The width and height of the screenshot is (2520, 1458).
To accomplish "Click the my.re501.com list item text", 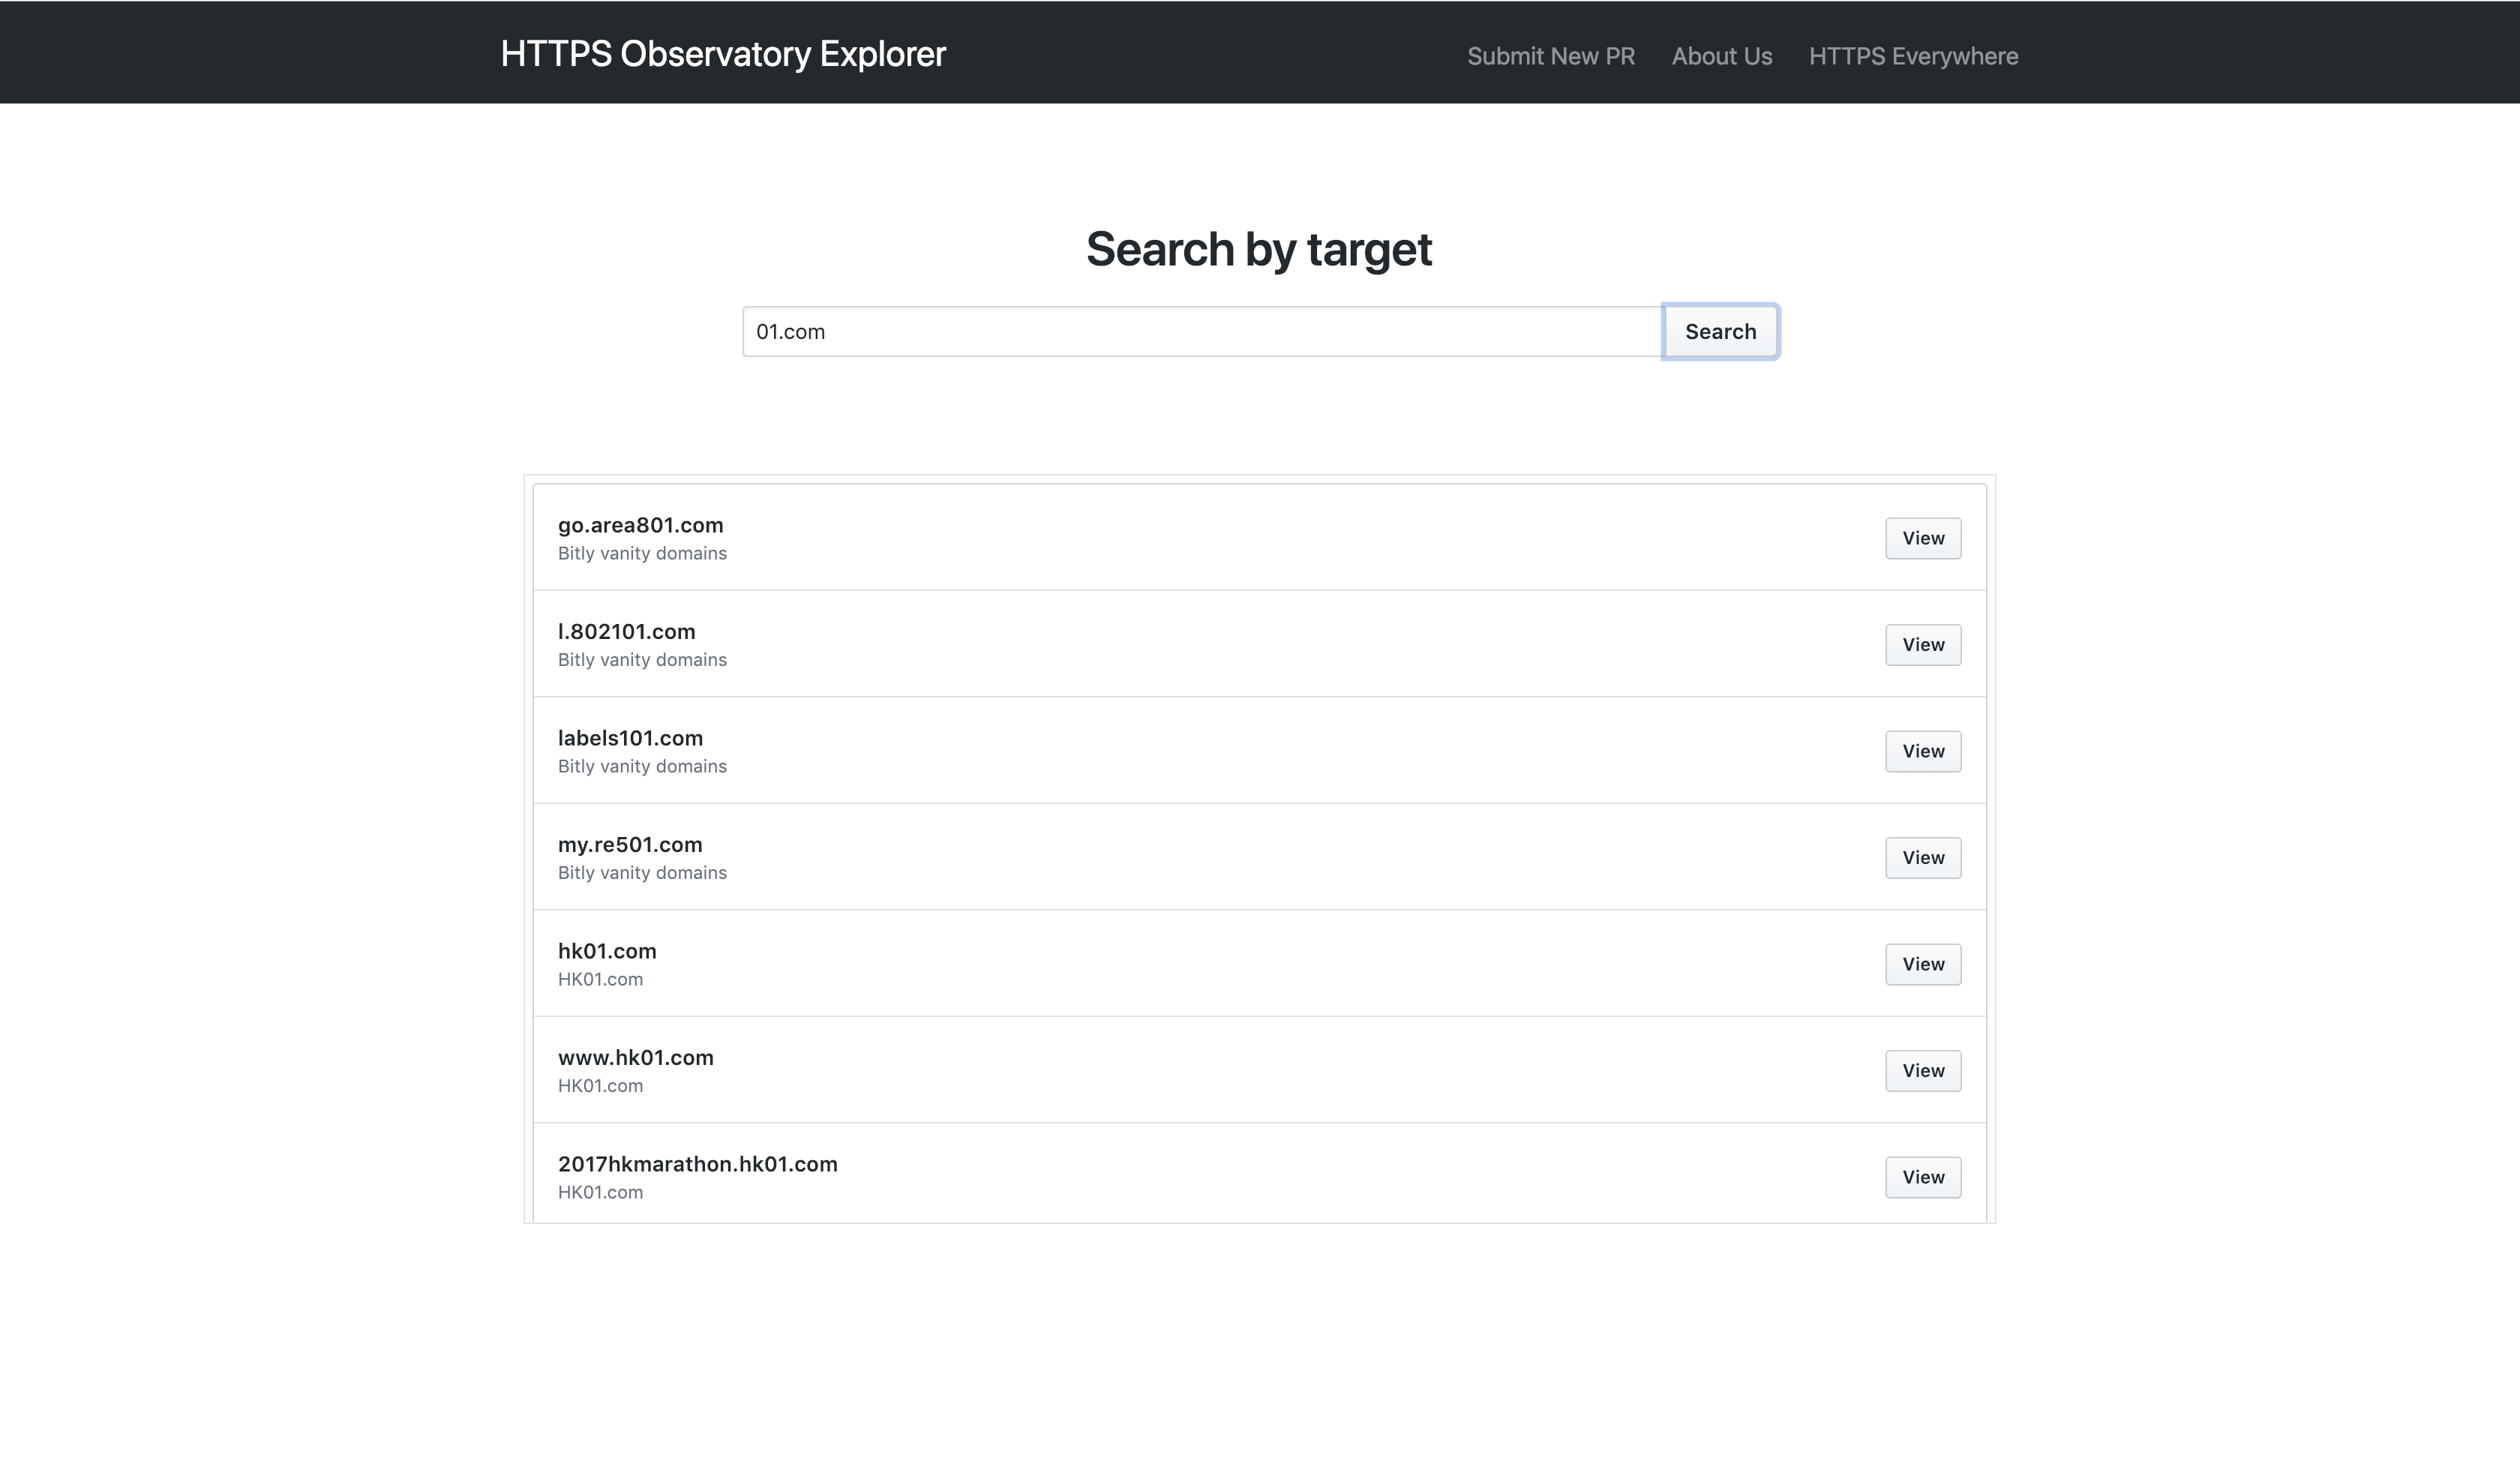I will [x=630, y=845].
